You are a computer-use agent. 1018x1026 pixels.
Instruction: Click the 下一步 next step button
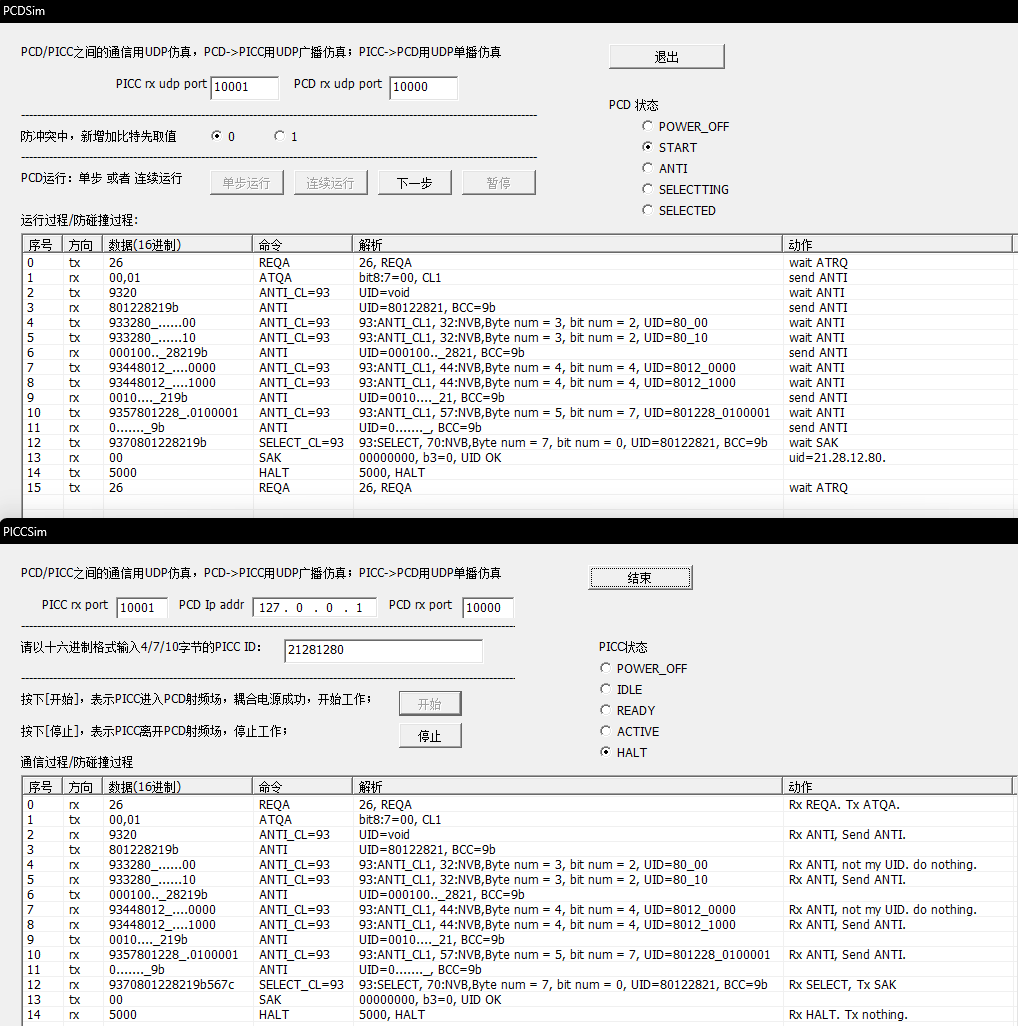pos(414,183)
